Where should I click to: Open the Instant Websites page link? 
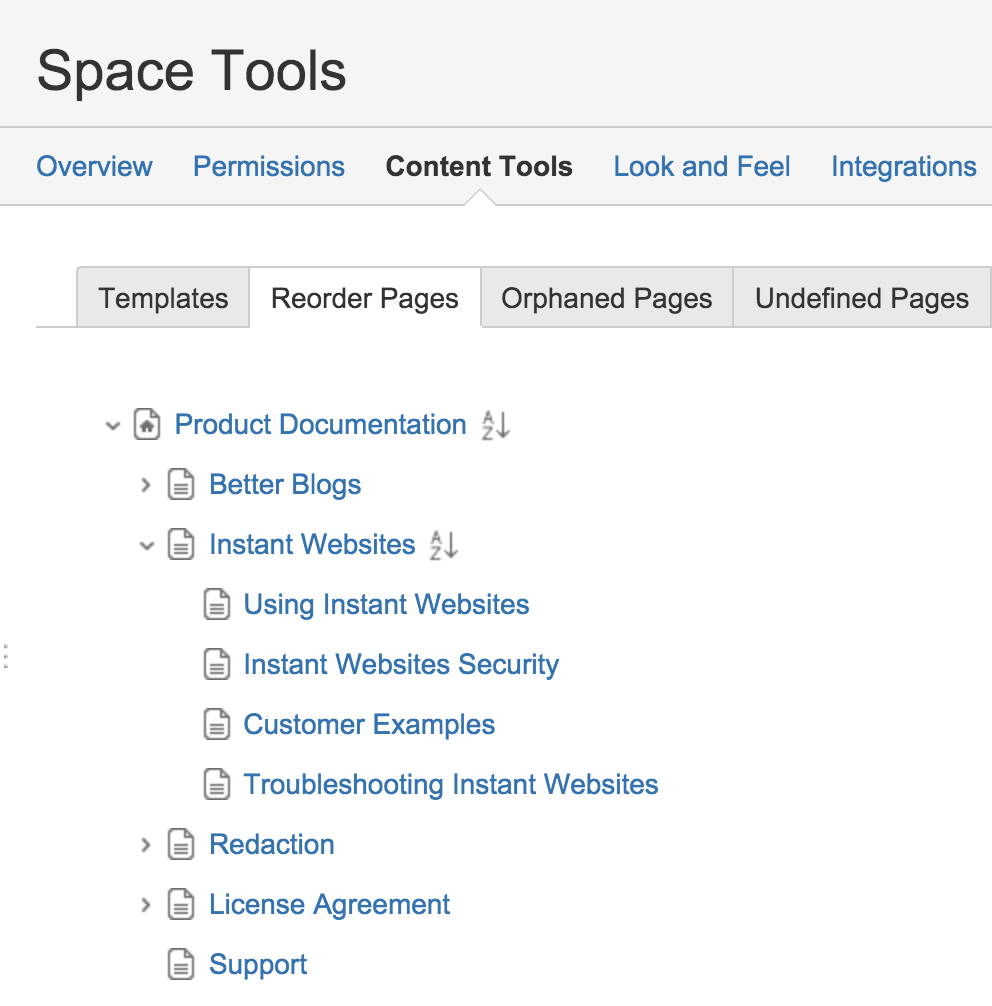[x=312, y=545]
